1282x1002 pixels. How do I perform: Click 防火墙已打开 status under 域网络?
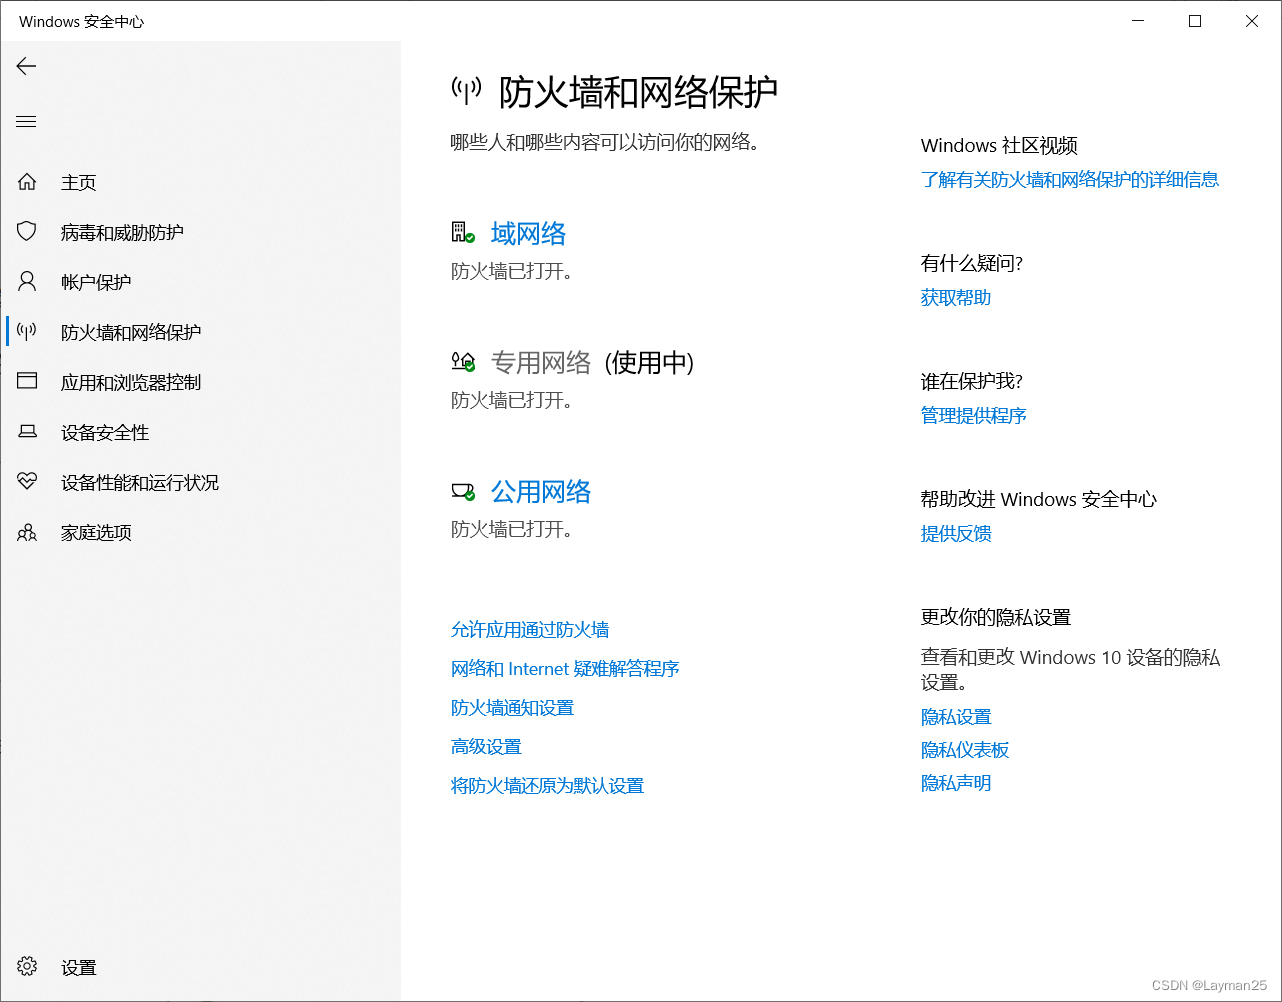[x=512, y=271]
